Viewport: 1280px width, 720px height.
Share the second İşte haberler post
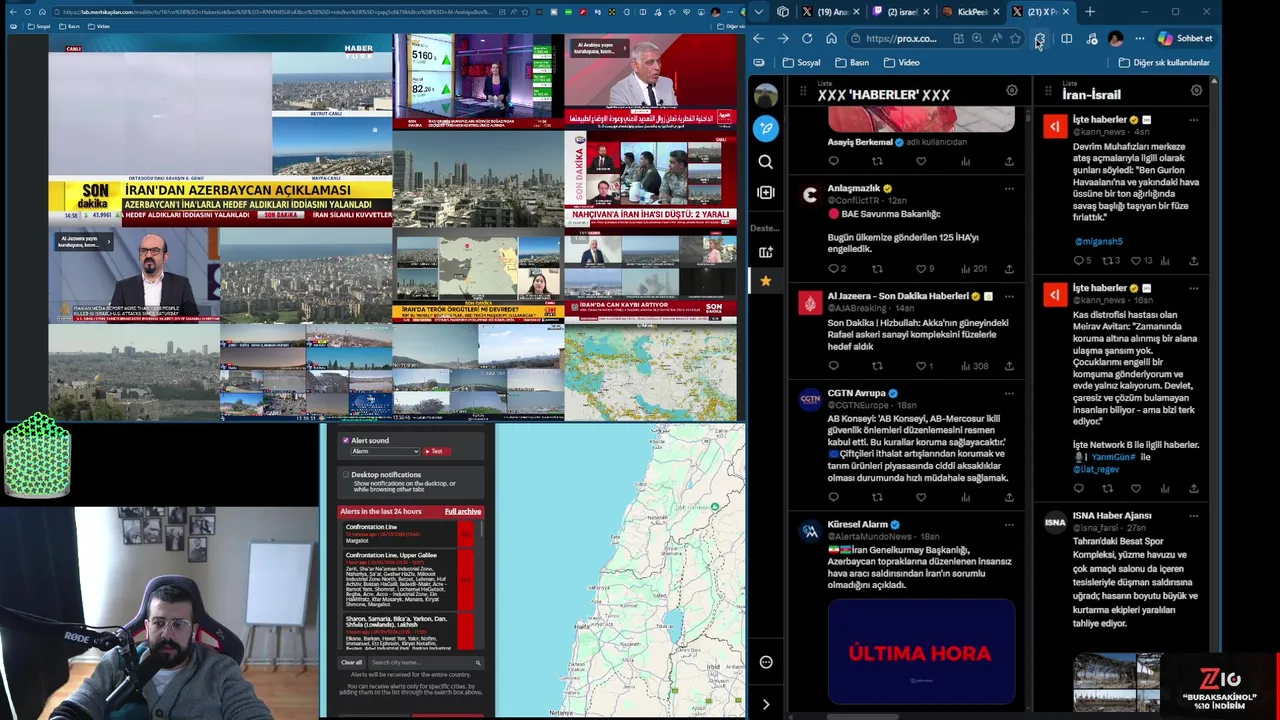pos(1193,489)
